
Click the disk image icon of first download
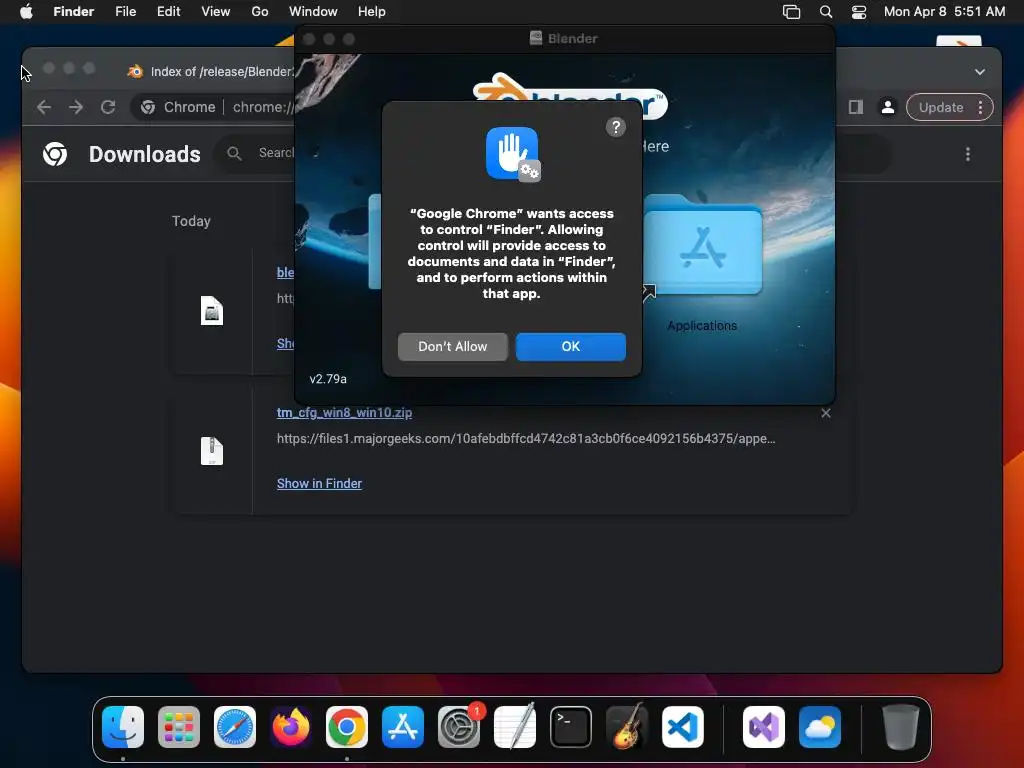tap(212, 311)
